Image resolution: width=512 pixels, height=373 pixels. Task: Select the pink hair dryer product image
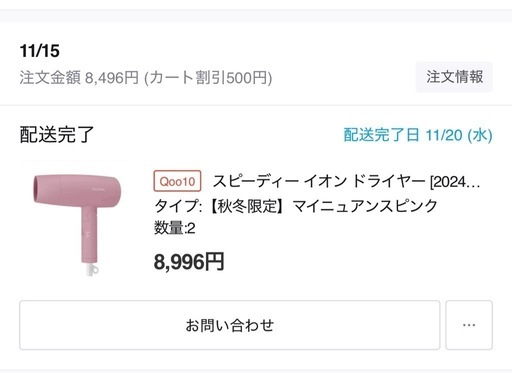click(x=76, y=220)
